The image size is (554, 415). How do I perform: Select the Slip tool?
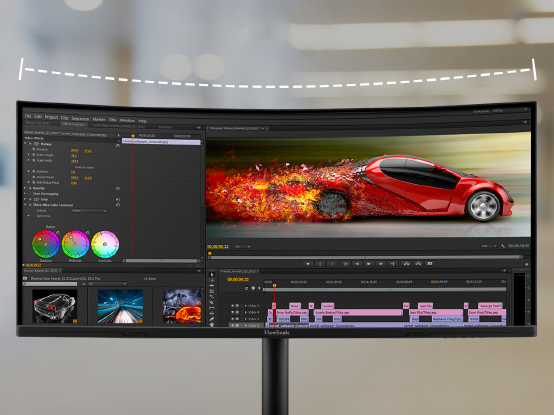point(212,308)
